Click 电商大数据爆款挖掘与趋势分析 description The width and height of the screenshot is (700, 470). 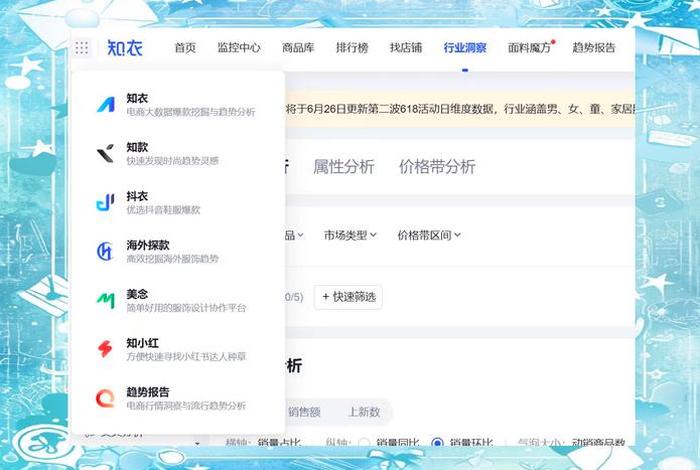[x=191, y=112]
